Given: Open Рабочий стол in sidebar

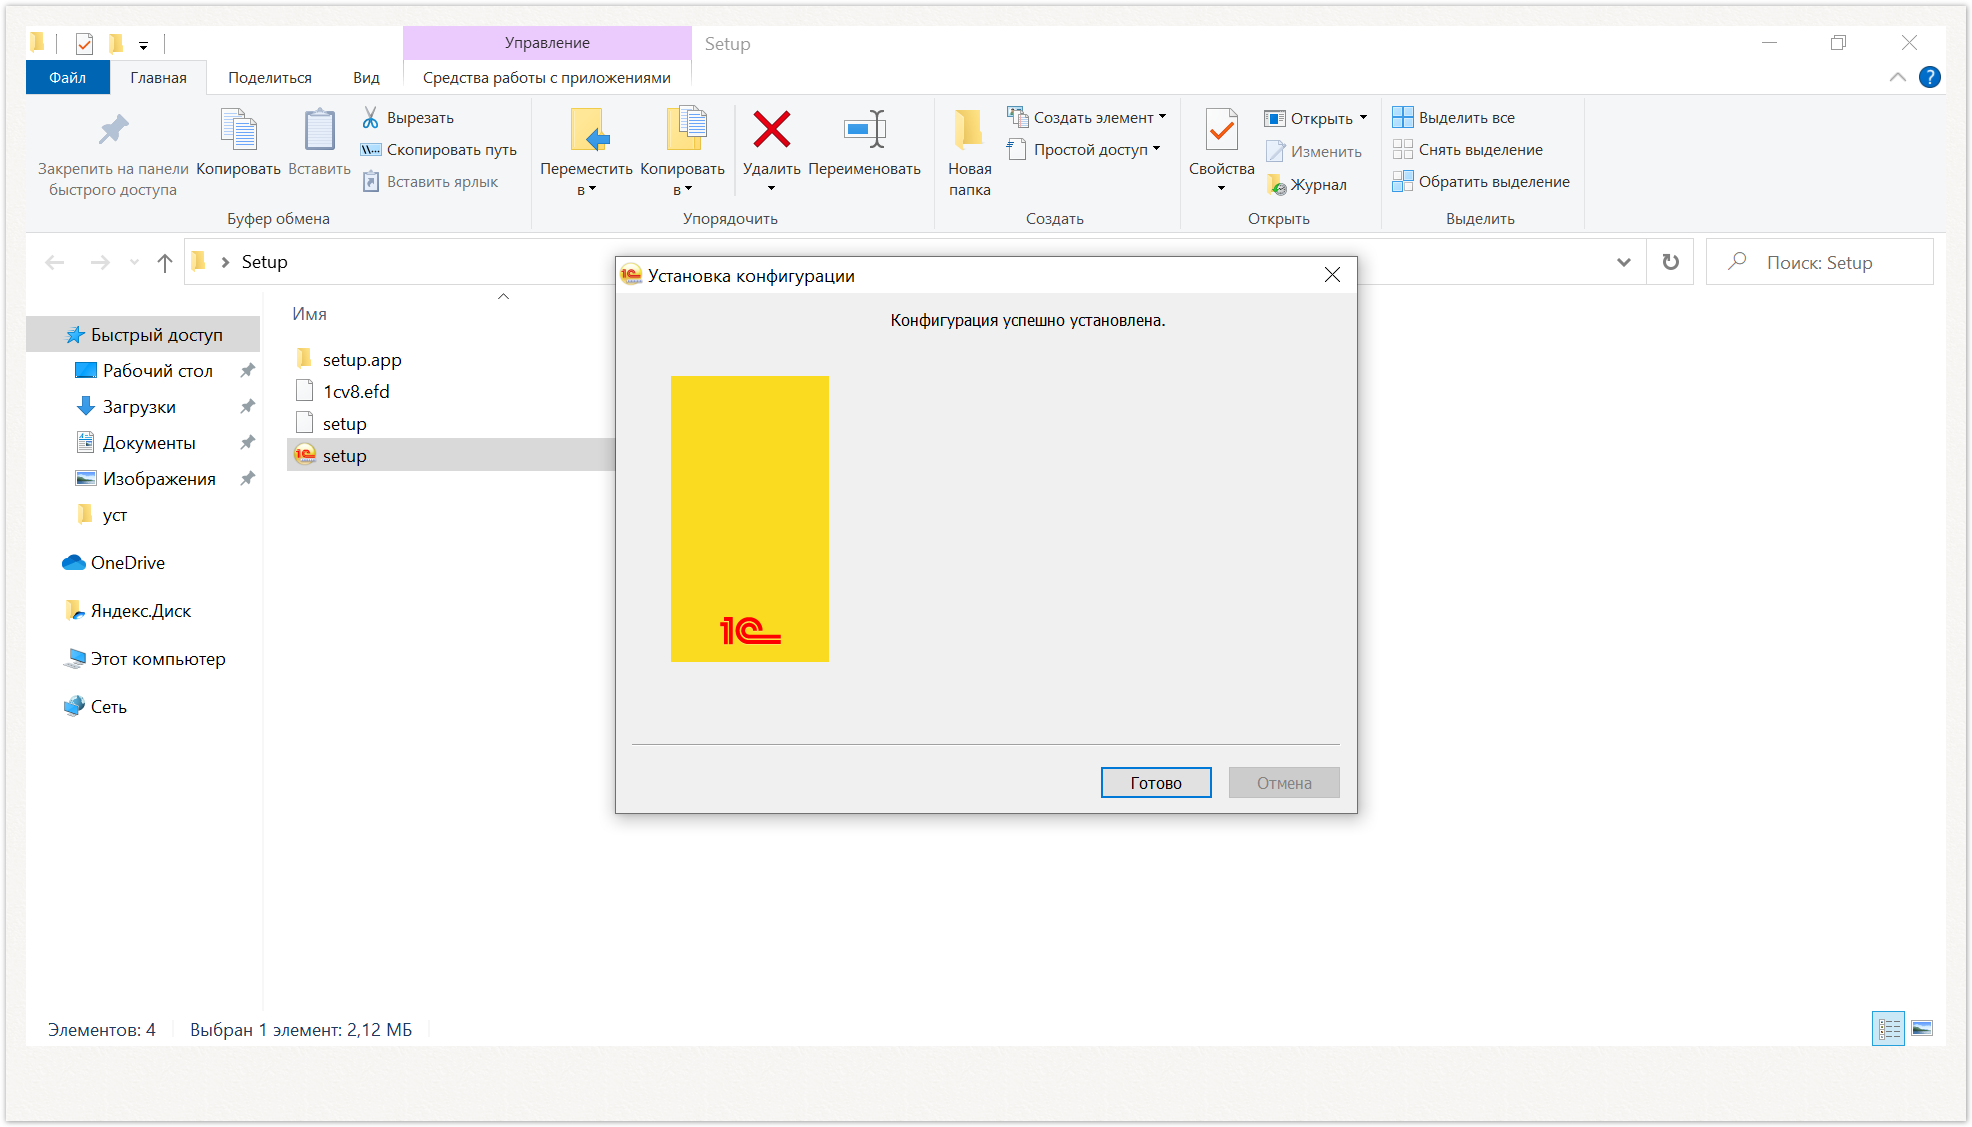Looking at the screenshot, I should 157,371.
